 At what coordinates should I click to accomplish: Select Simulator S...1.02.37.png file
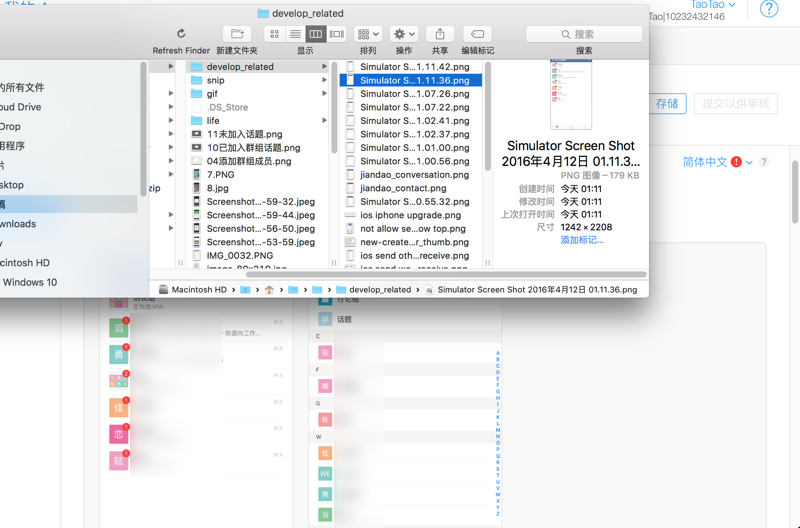[x=411, y=134]
